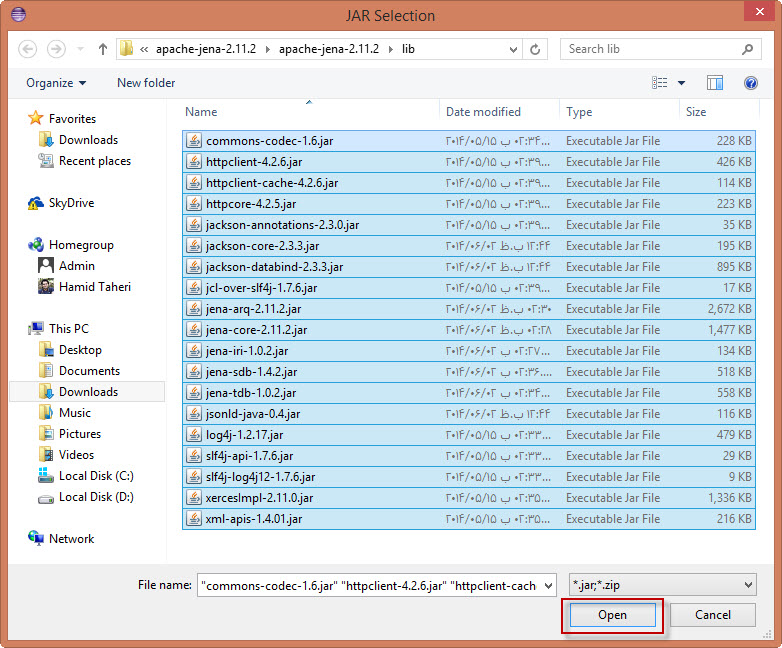Open the view options dropdown arrow
The image size is (782, 648).
tap(682, 83)
